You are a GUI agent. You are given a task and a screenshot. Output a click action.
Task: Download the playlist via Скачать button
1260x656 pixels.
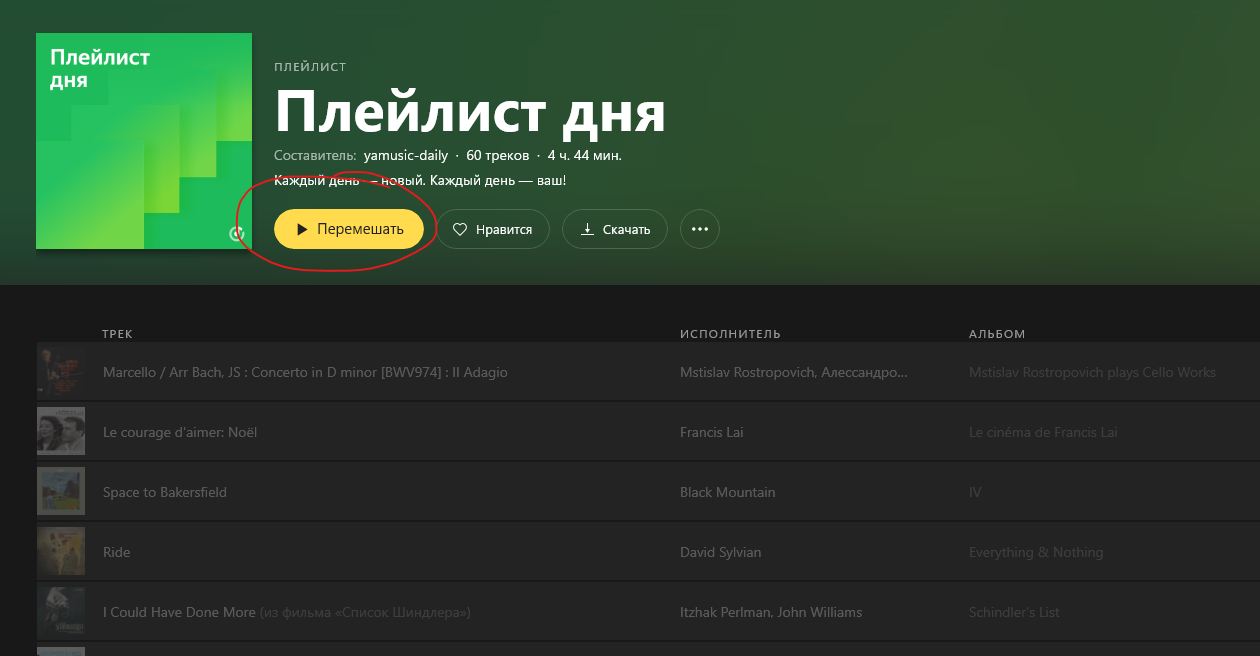coord(614,229)
